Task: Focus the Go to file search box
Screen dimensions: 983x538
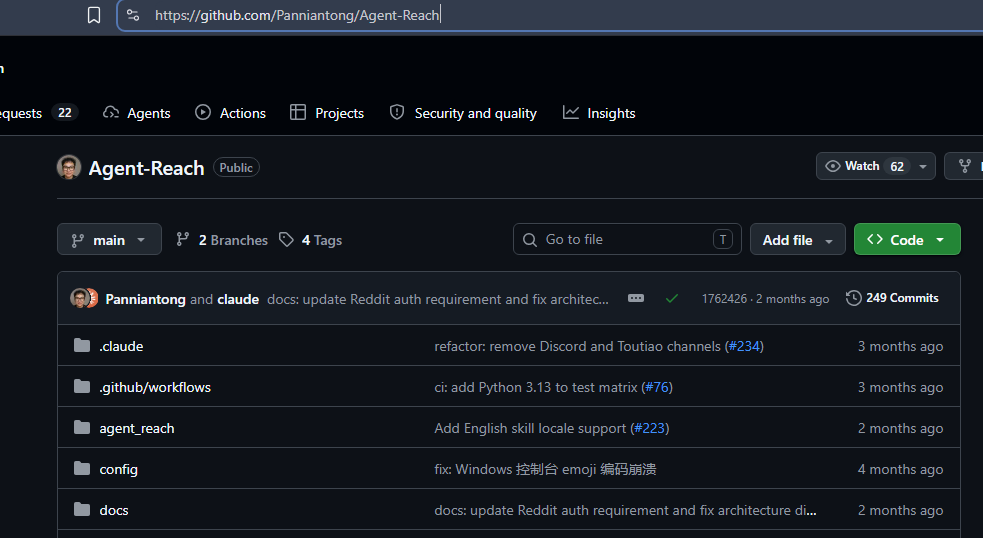Action: 627,240
